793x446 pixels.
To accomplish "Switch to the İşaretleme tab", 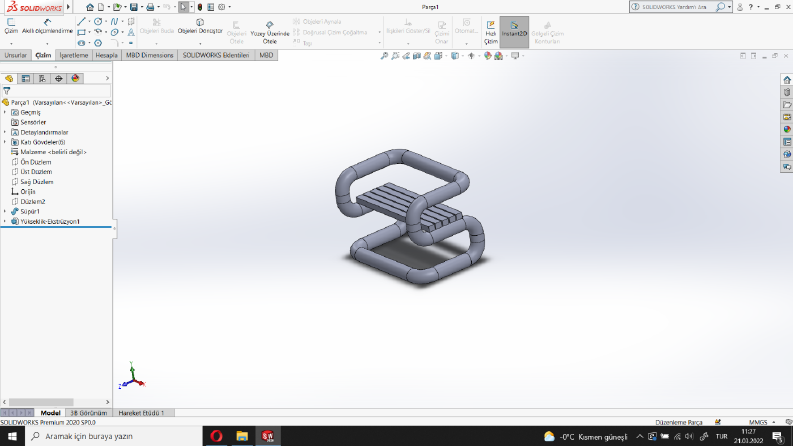I will (x=74, y=55).
